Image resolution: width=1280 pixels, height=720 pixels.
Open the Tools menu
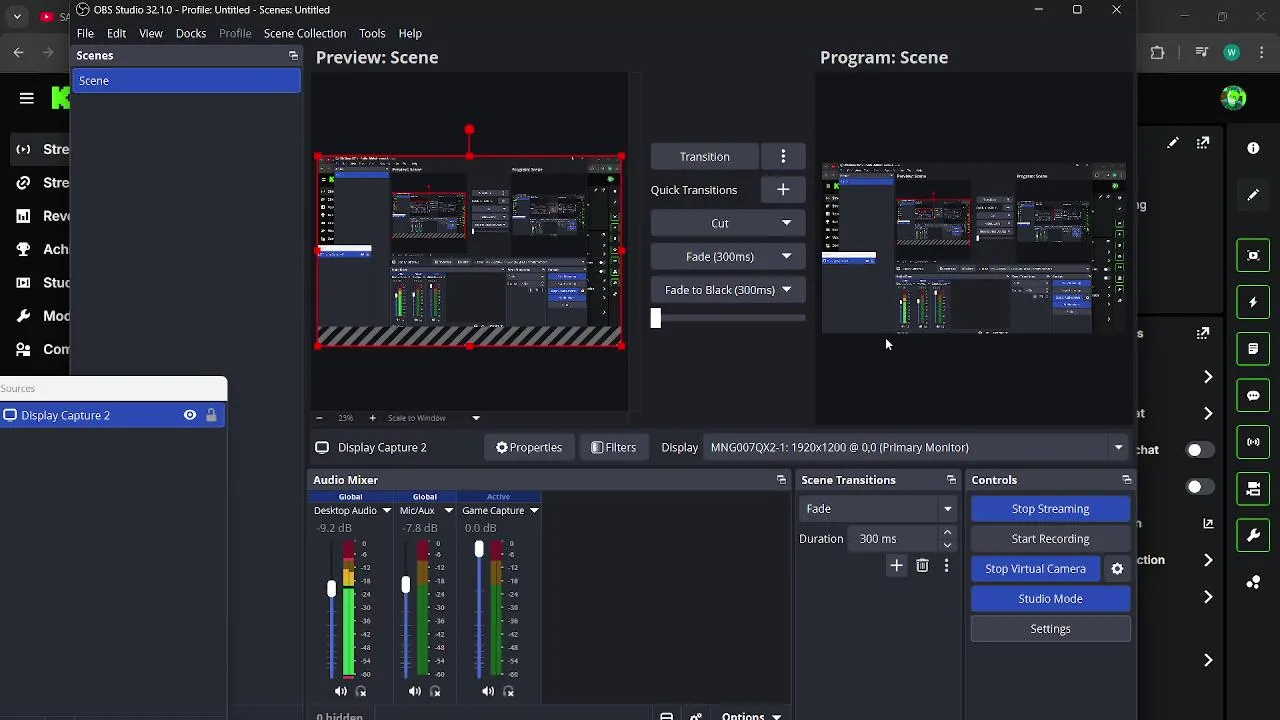[372, 33]
